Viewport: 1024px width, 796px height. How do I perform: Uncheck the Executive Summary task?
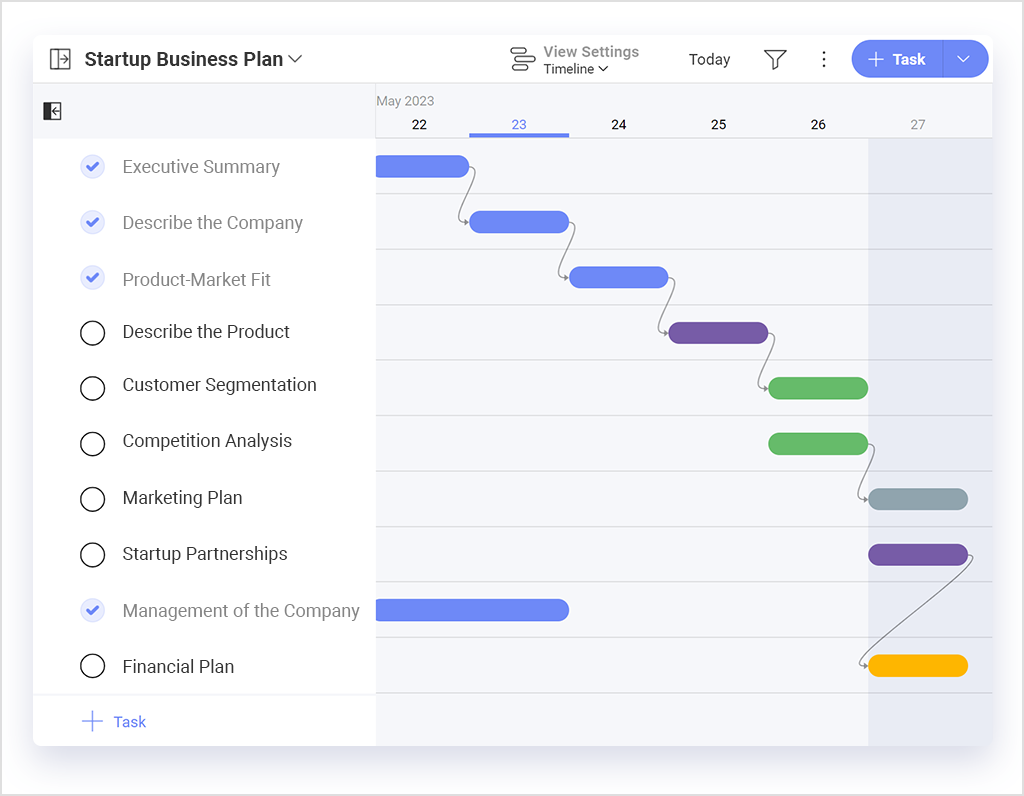[x=92, y=167]
